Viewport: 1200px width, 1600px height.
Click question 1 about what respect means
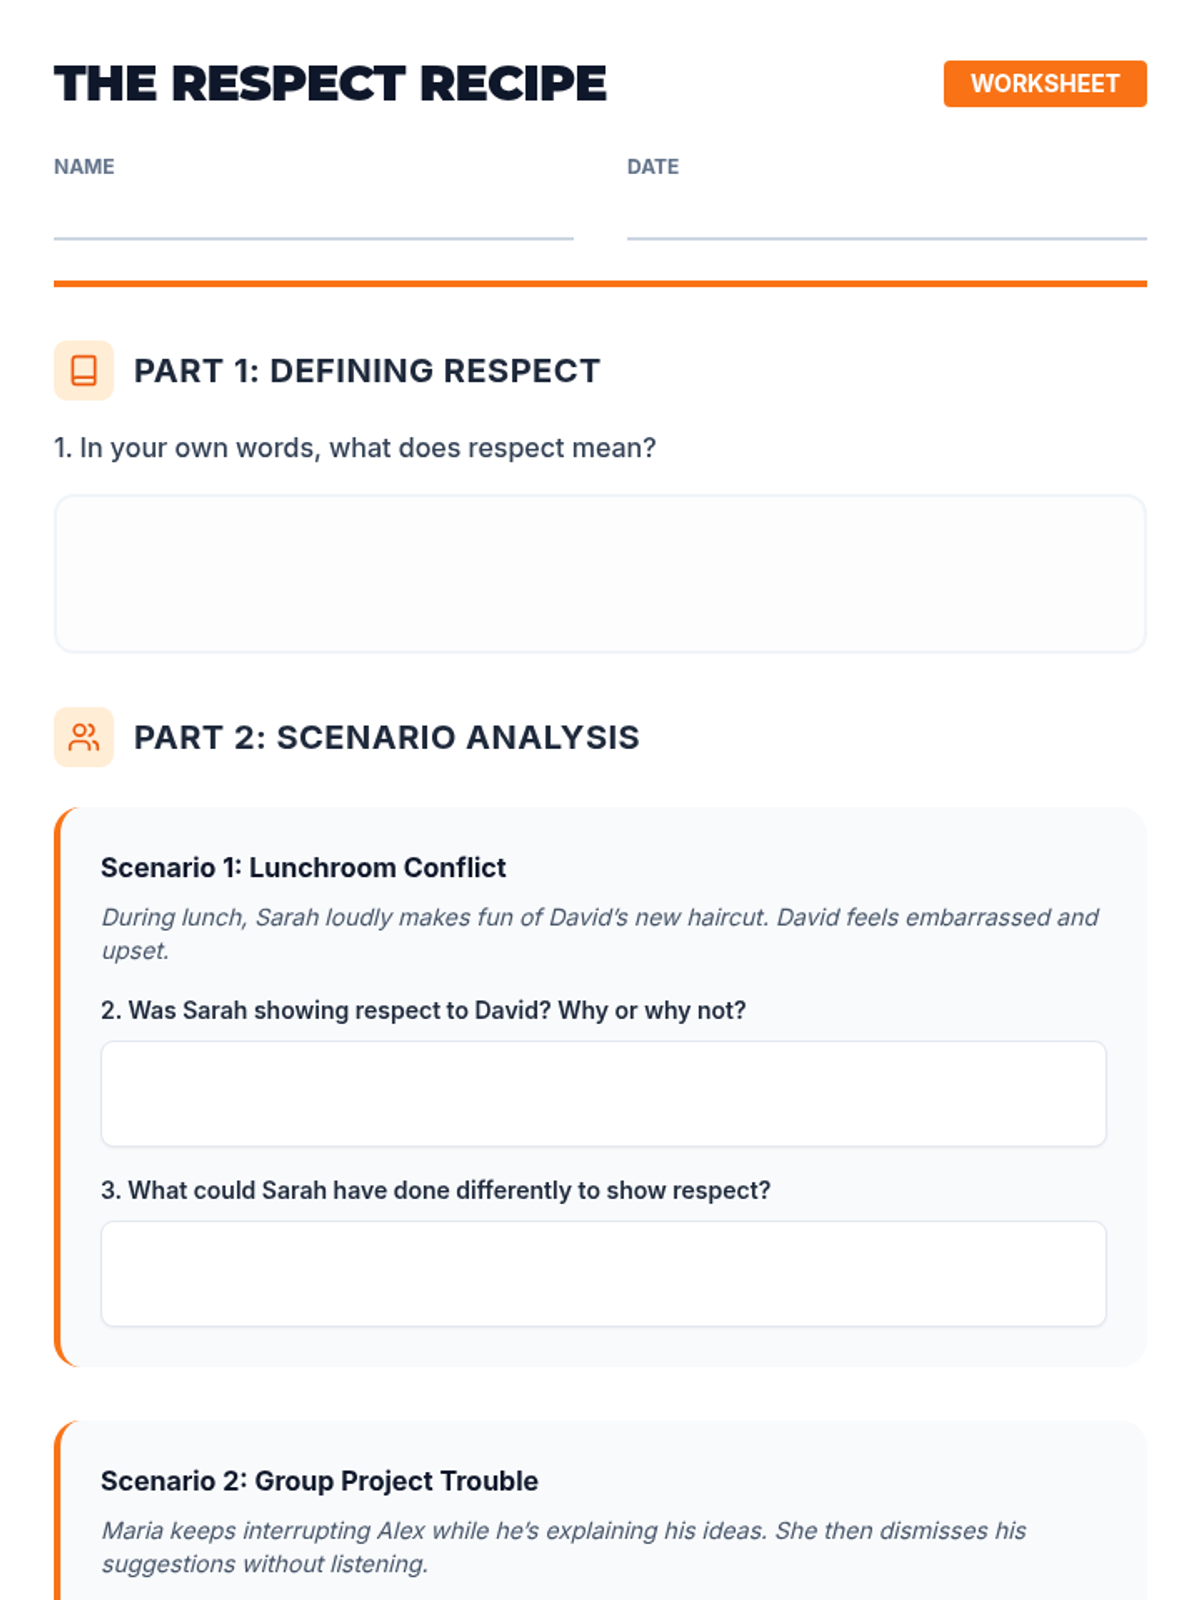pyautogui.click(x=355, y=448)
